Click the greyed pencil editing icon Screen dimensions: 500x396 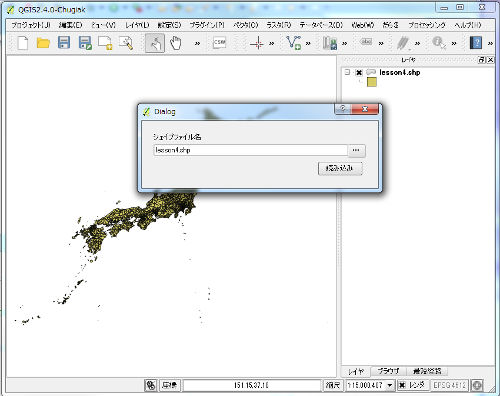pos(403,43)
